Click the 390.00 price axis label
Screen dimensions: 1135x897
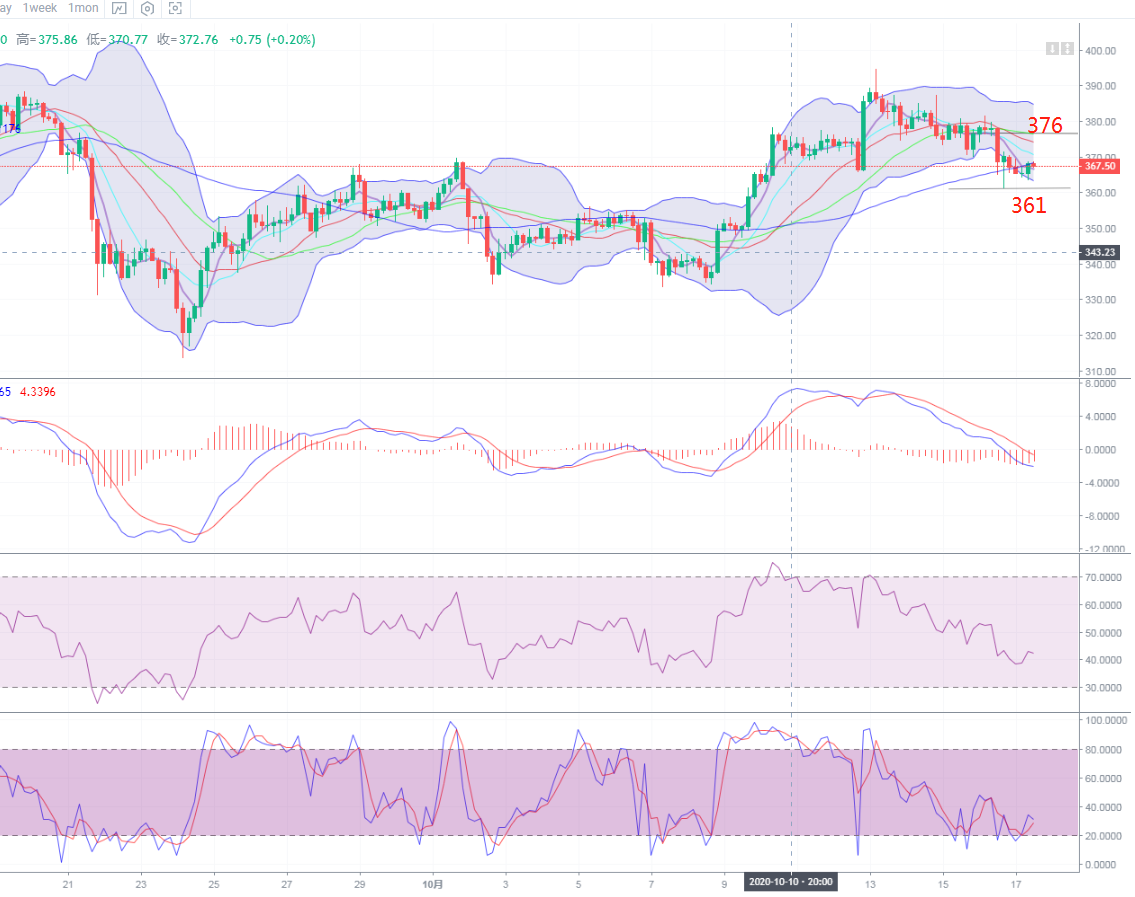pos(1100,86)
